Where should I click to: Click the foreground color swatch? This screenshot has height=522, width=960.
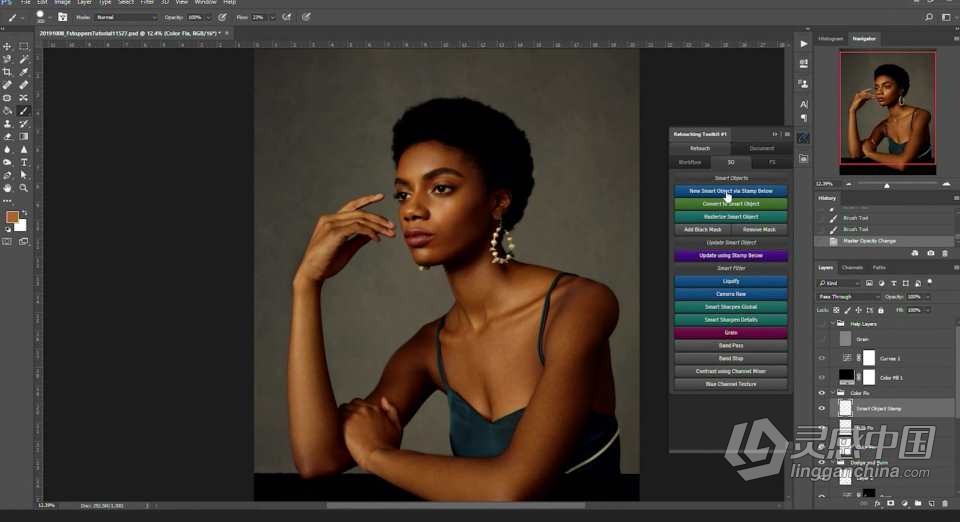12,217
